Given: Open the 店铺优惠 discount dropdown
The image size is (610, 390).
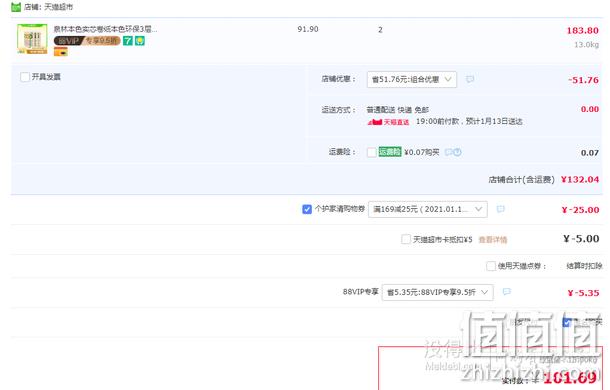Looking at the screenshot, I should point(412,79).
